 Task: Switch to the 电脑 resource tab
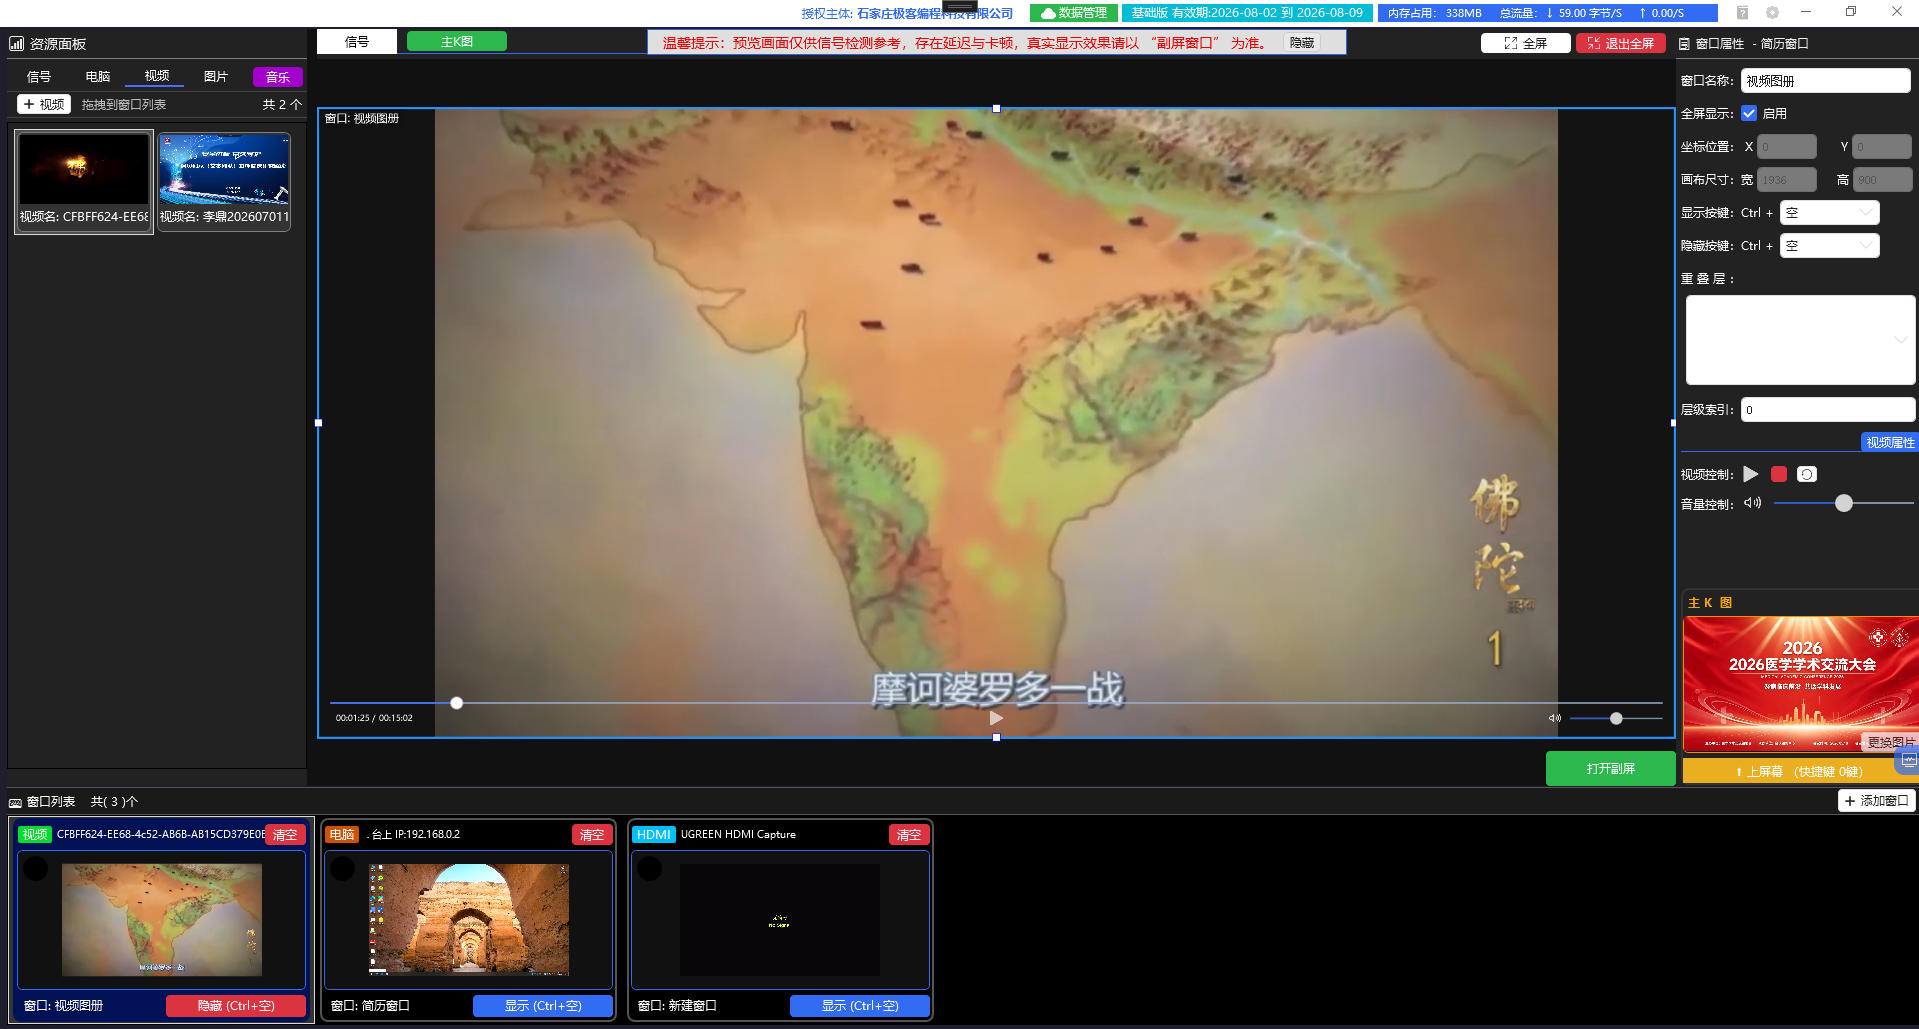[97, 77]
